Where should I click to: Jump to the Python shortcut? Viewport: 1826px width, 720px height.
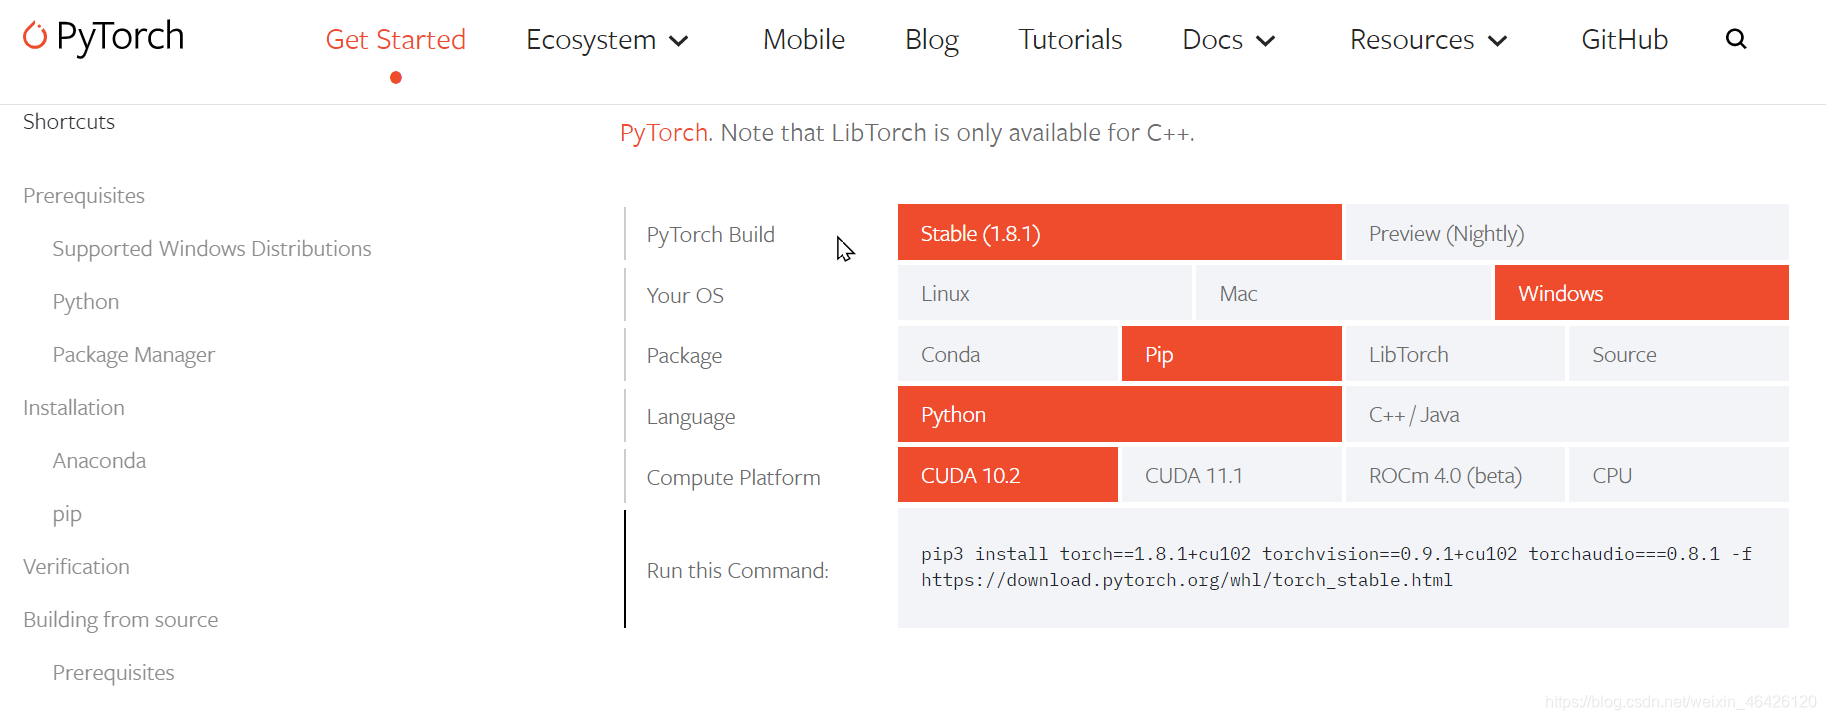point(86,302)
